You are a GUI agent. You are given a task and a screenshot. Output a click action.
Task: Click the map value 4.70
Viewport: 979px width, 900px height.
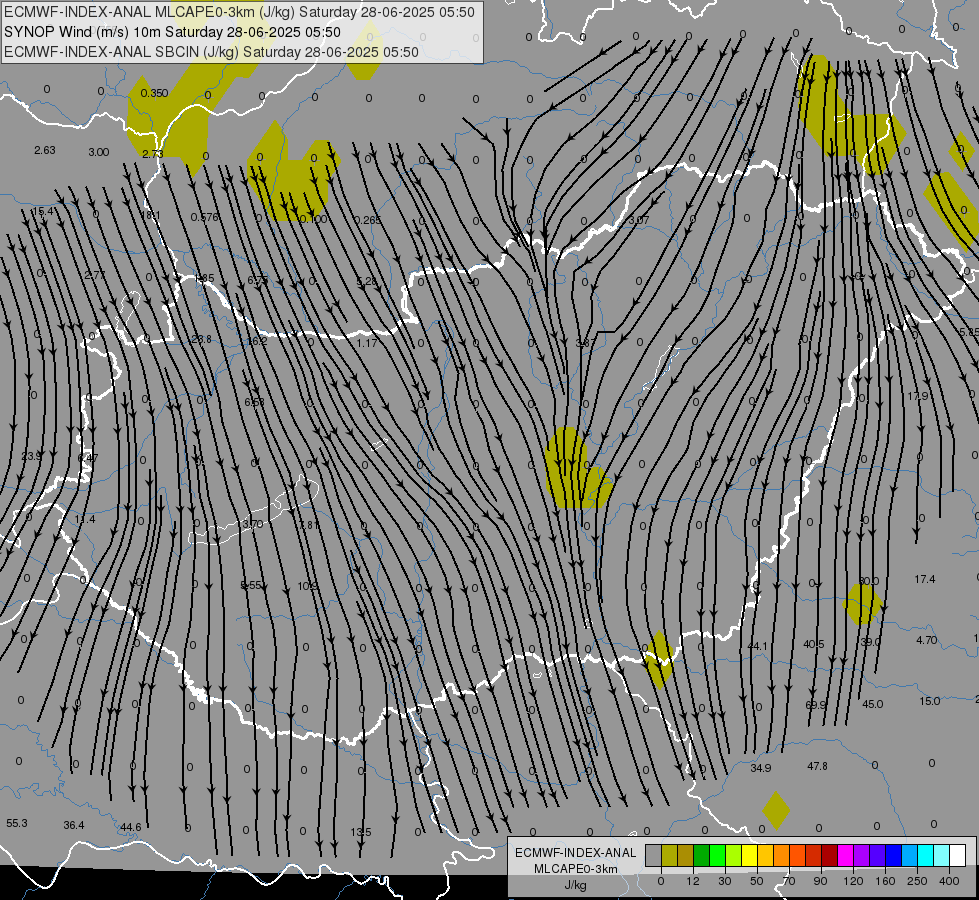click(927, 640)
